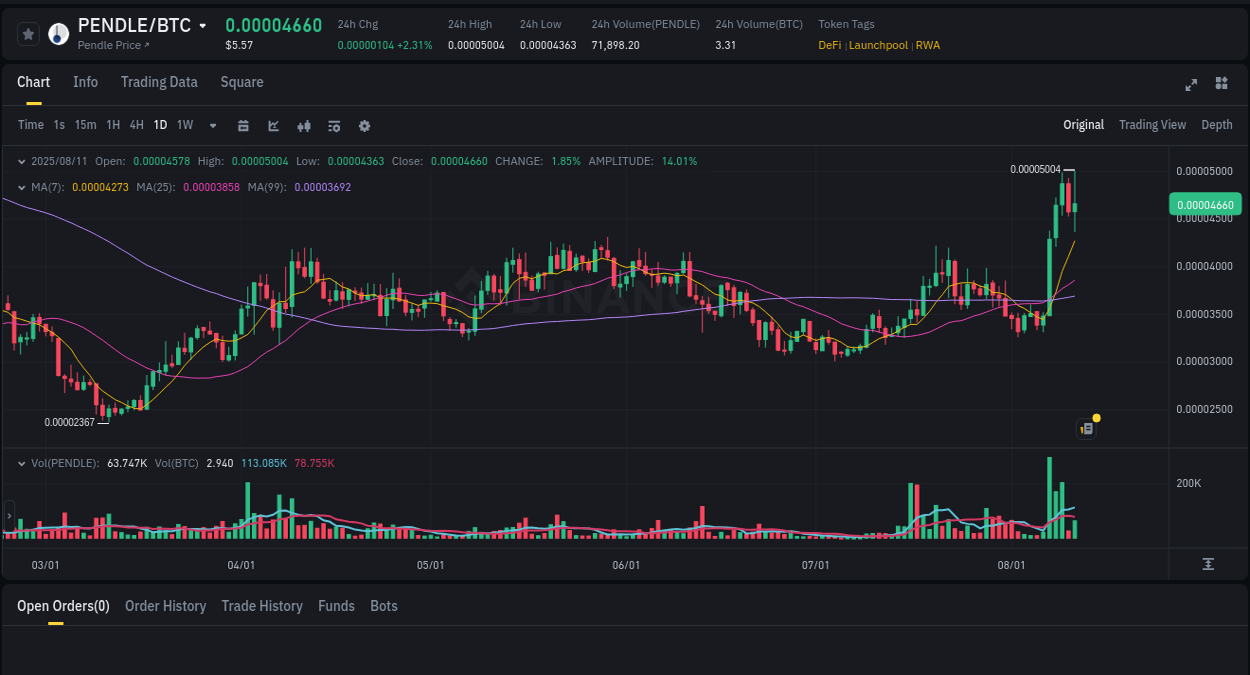1250x675 pixels.
Task: Switch to the Order History tab
Action: click(165, 606)
